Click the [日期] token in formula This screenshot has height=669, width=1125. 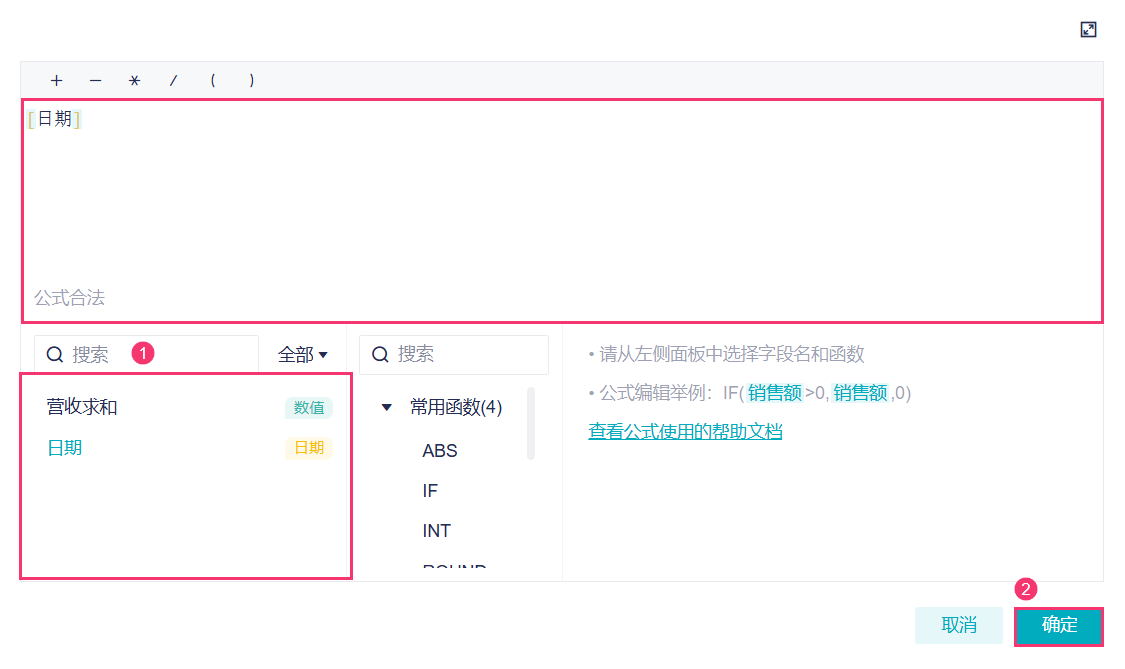pyautogui.click(x=55, y=118)
